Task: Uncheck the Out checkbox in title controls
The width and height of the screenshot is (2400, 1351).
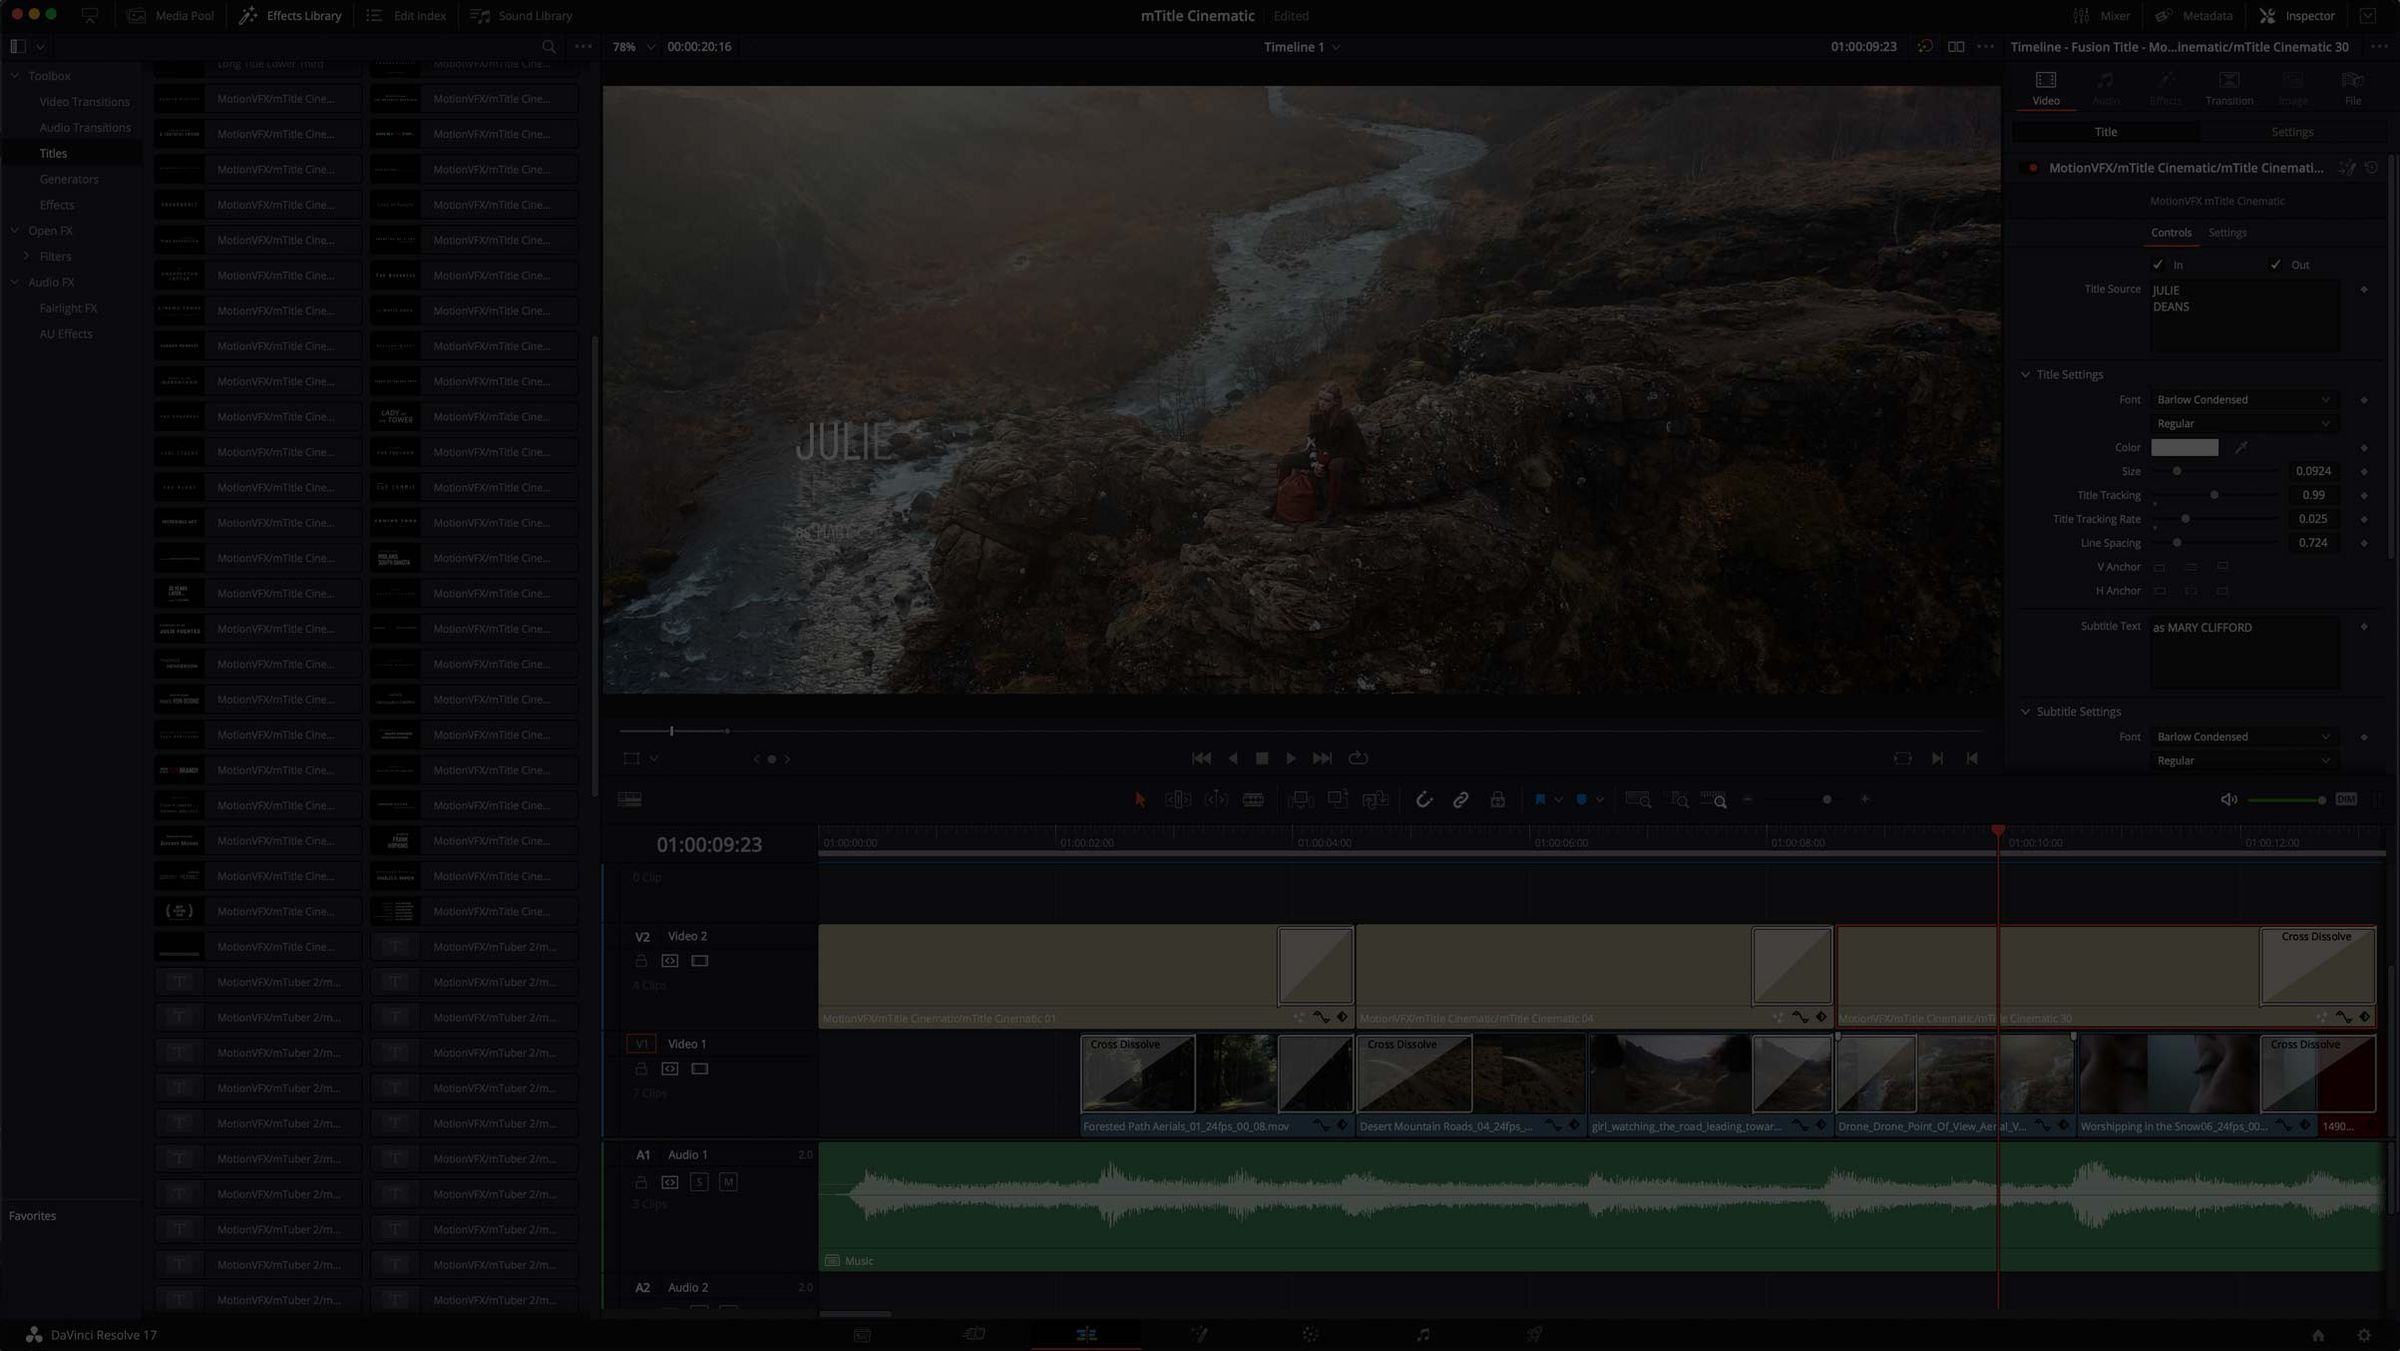Action: coord(2276,264)
